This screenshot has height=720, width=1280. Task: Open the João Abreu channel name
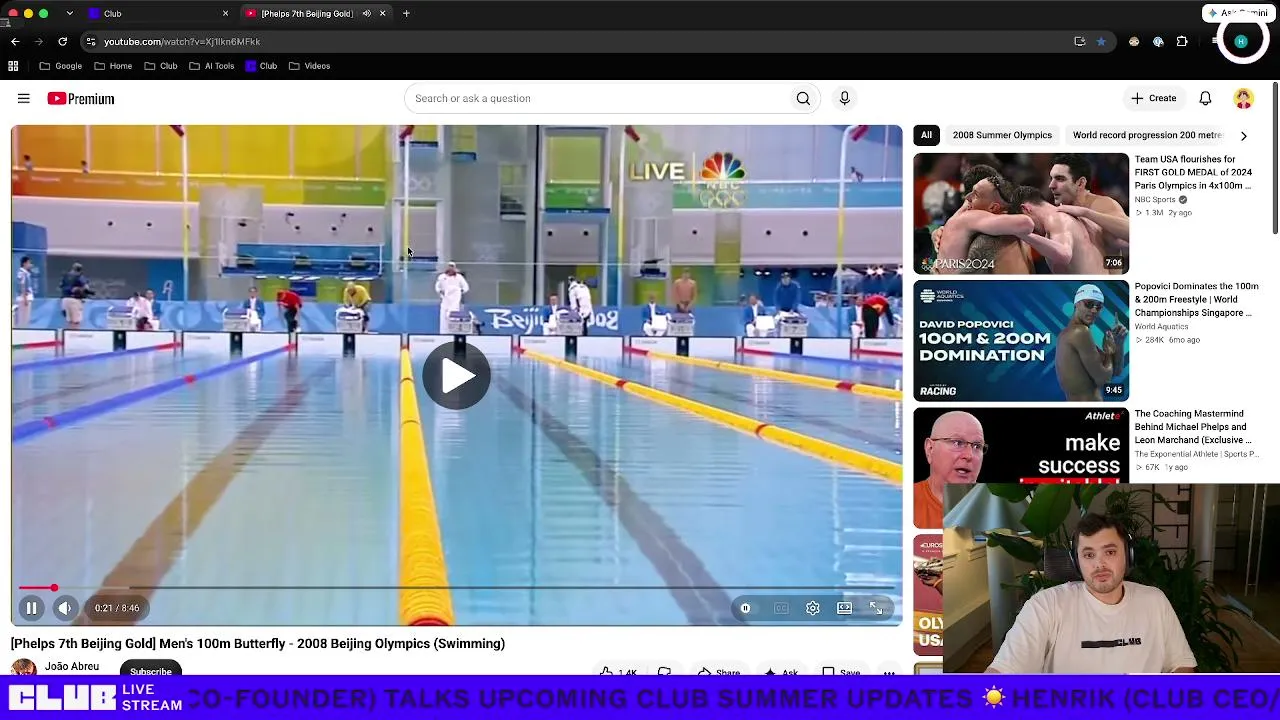pos(72,666)
